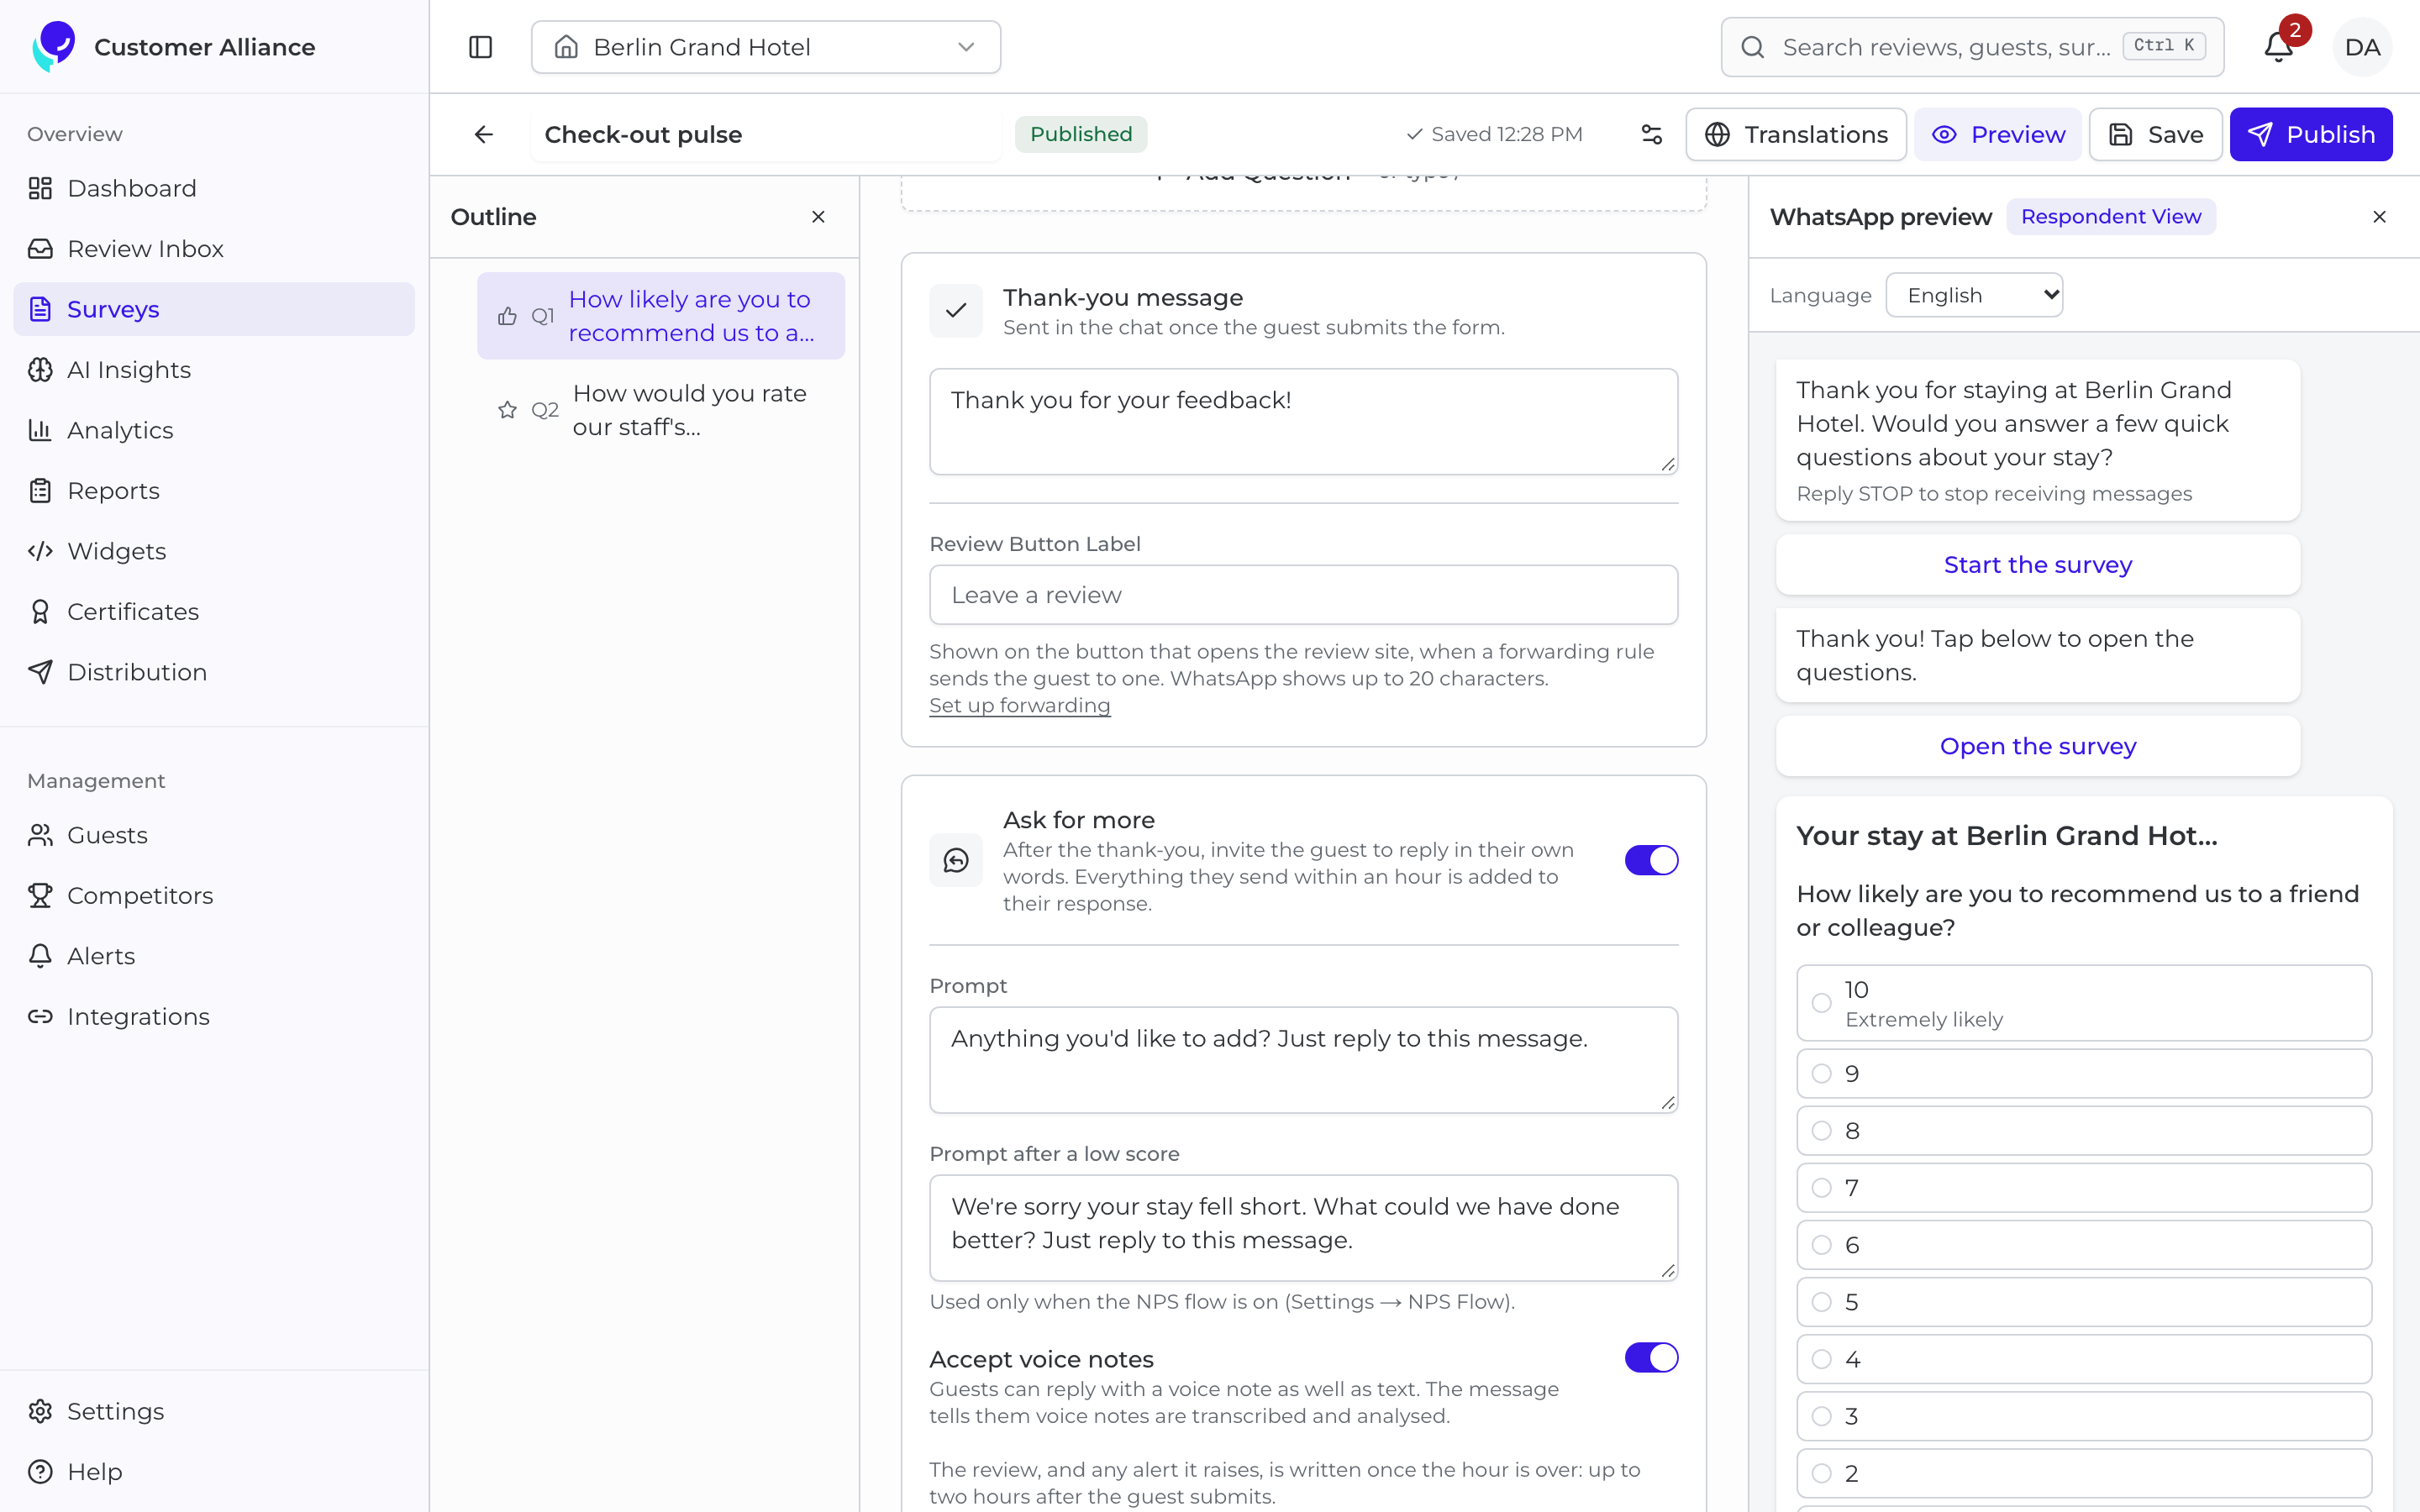Open Analytics section

pyautogui.click(x=214, y=430)
